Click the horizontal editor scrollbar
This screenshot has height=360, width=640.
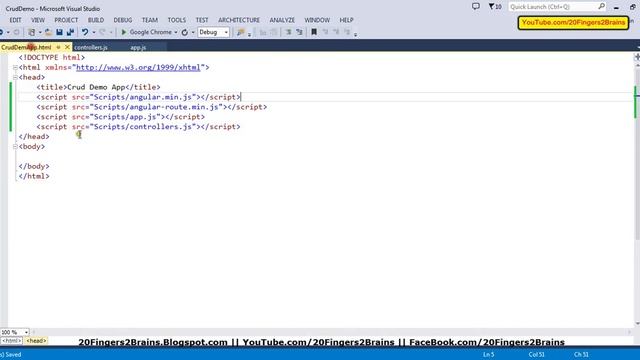click(331, 332)
